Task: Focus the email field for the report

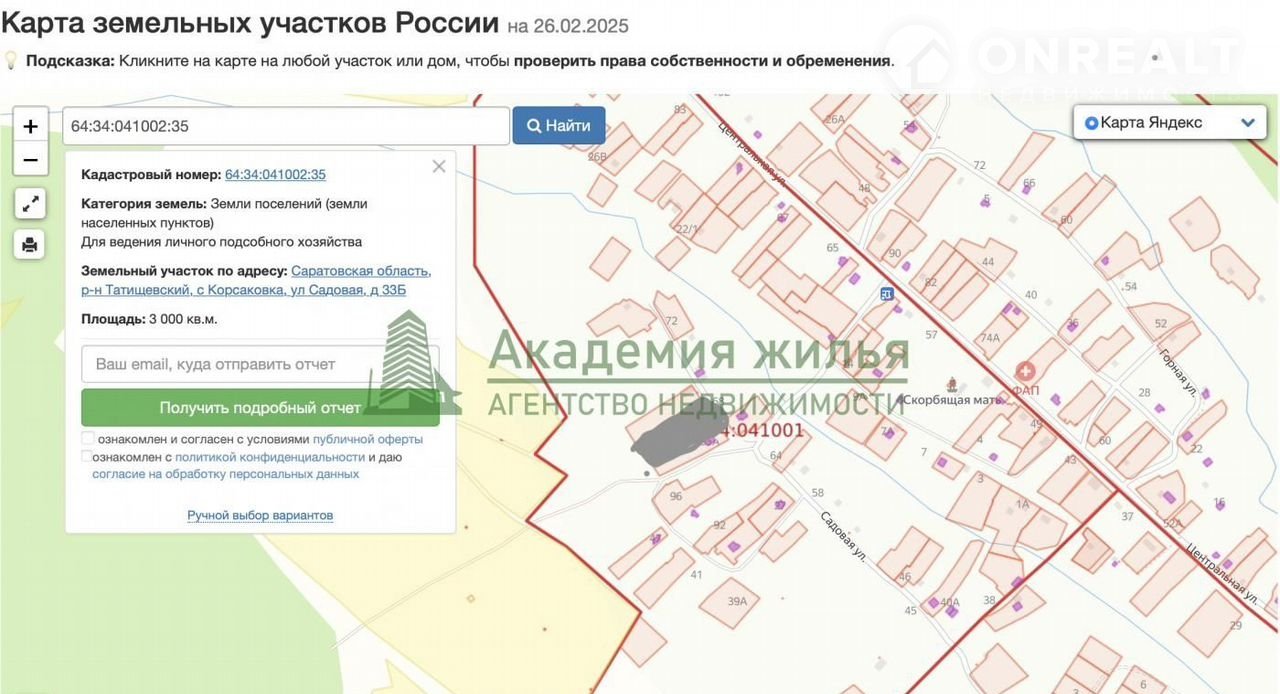Action: click(x=260, y=364)
